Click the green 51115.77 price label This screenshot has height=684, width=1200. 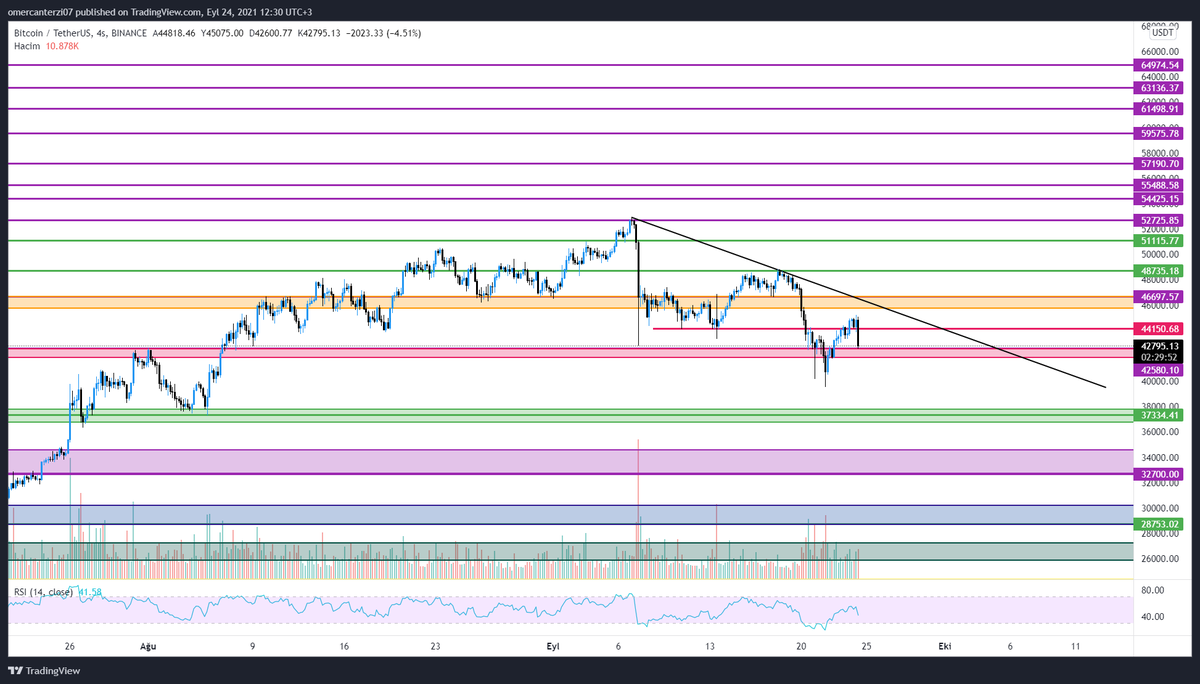[x=1159, y=240]
